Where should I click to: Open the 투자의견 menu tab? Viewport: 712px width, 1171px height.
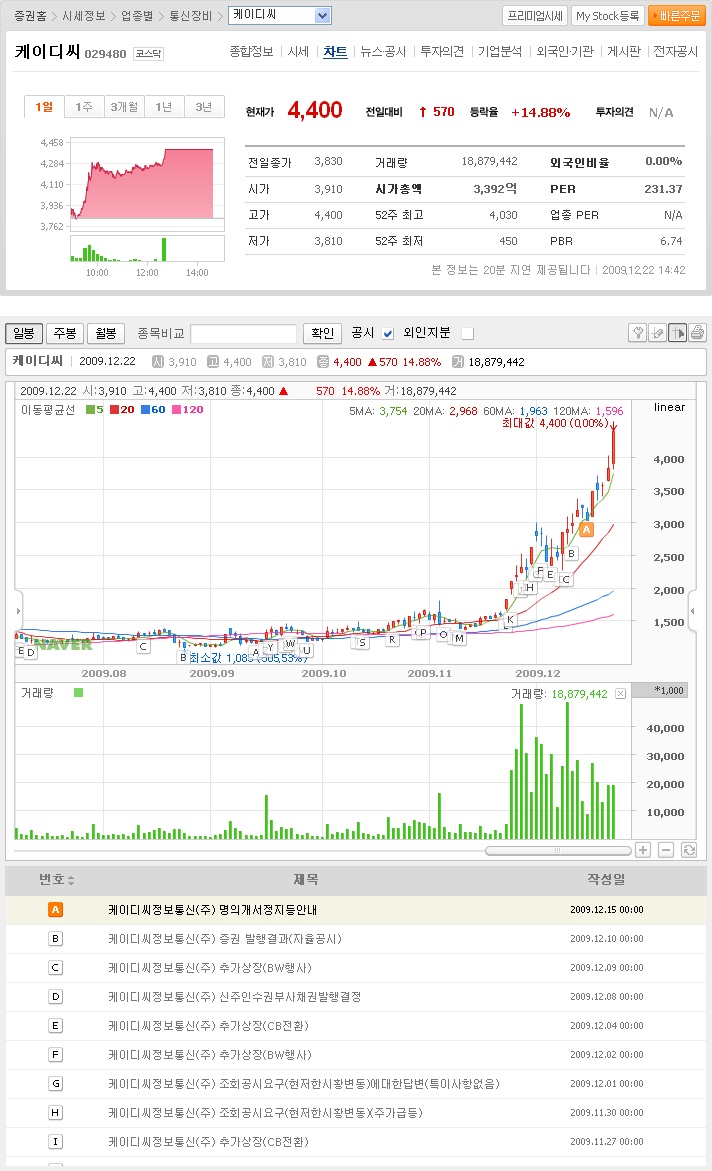point(442,52)
